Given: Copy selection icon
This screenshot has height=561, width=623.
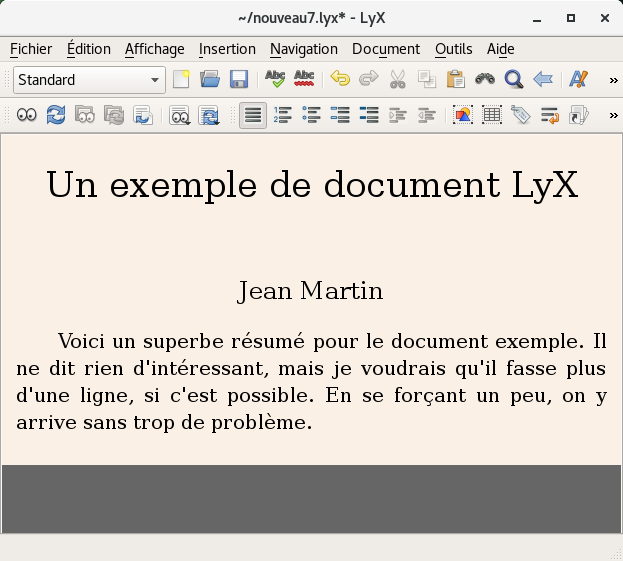Looking at the screenshot, I should [x=427, y=79].
